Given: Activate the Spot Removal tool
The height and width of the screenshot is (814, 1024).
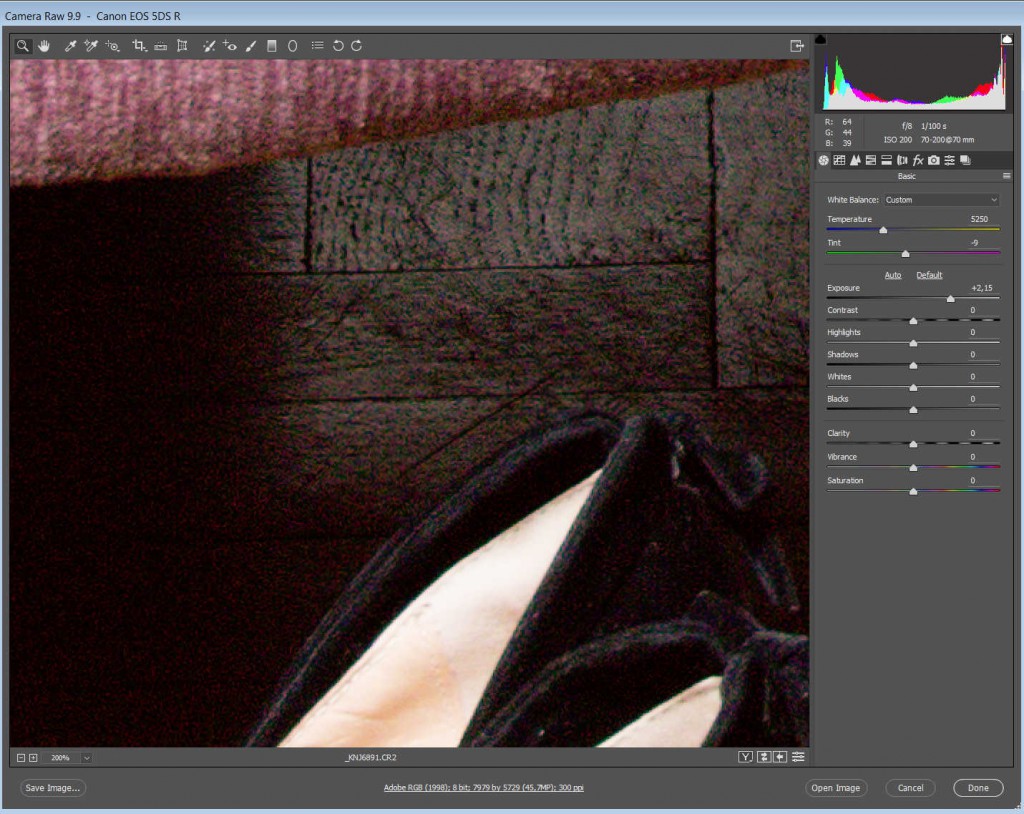Looking at the screenshot, I should [x=209, y=46].
